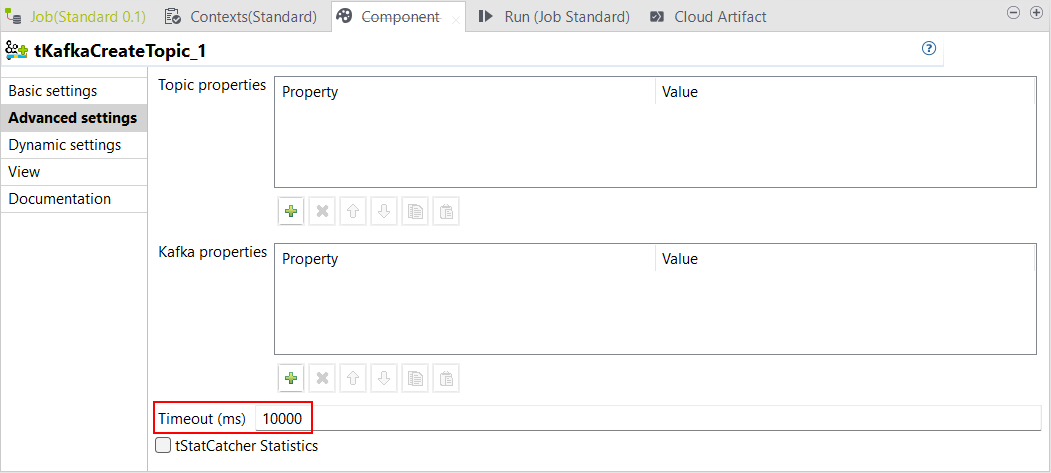The image size is (1051, 473).
Task: Click move down arrow under Topic properties
Action: (x=384, y=212)
